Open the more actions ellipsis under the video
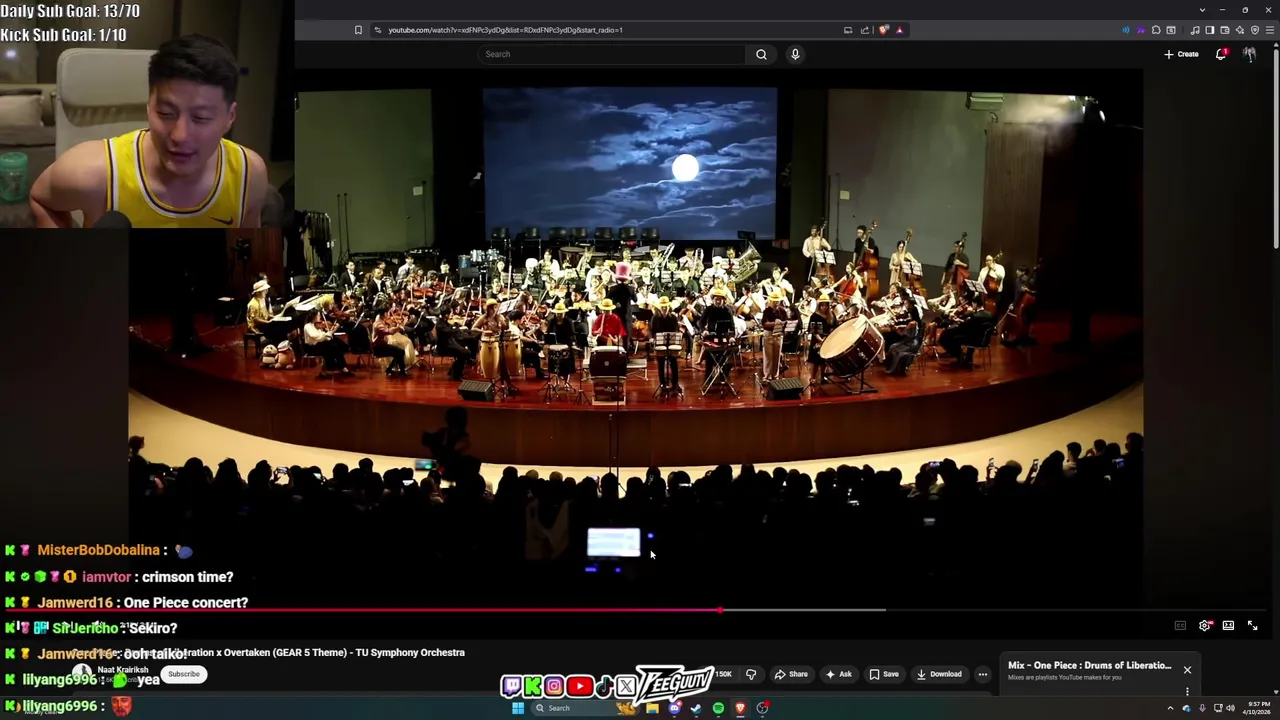The width and height of the screenshot is (1280, 720). click(982, 674)
